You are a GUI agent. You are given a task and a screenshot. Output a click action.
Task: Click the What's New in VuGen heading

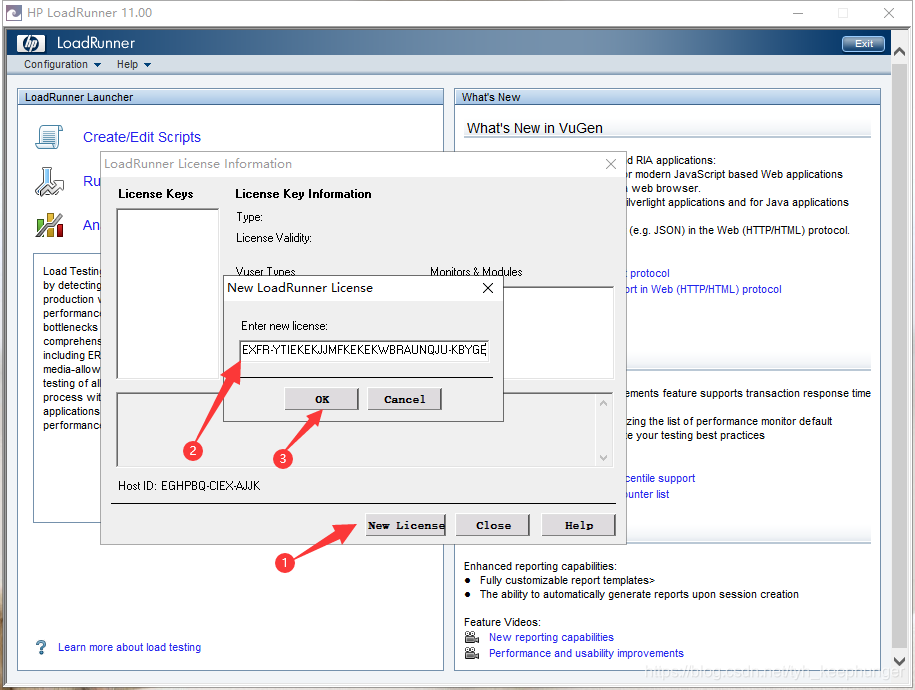click(x=535, y=128)
